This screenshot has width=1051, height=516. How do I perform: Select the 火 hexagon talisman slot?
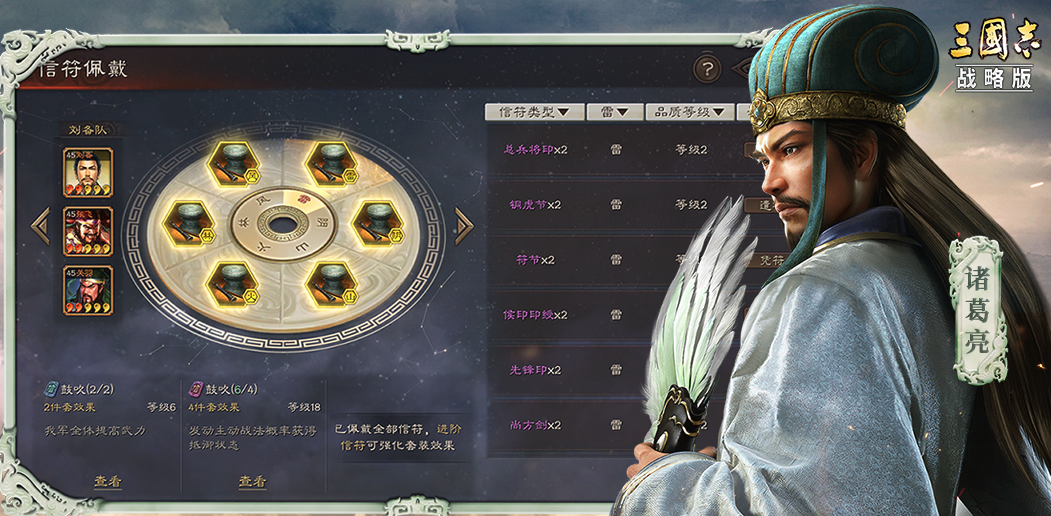(233, 285)
